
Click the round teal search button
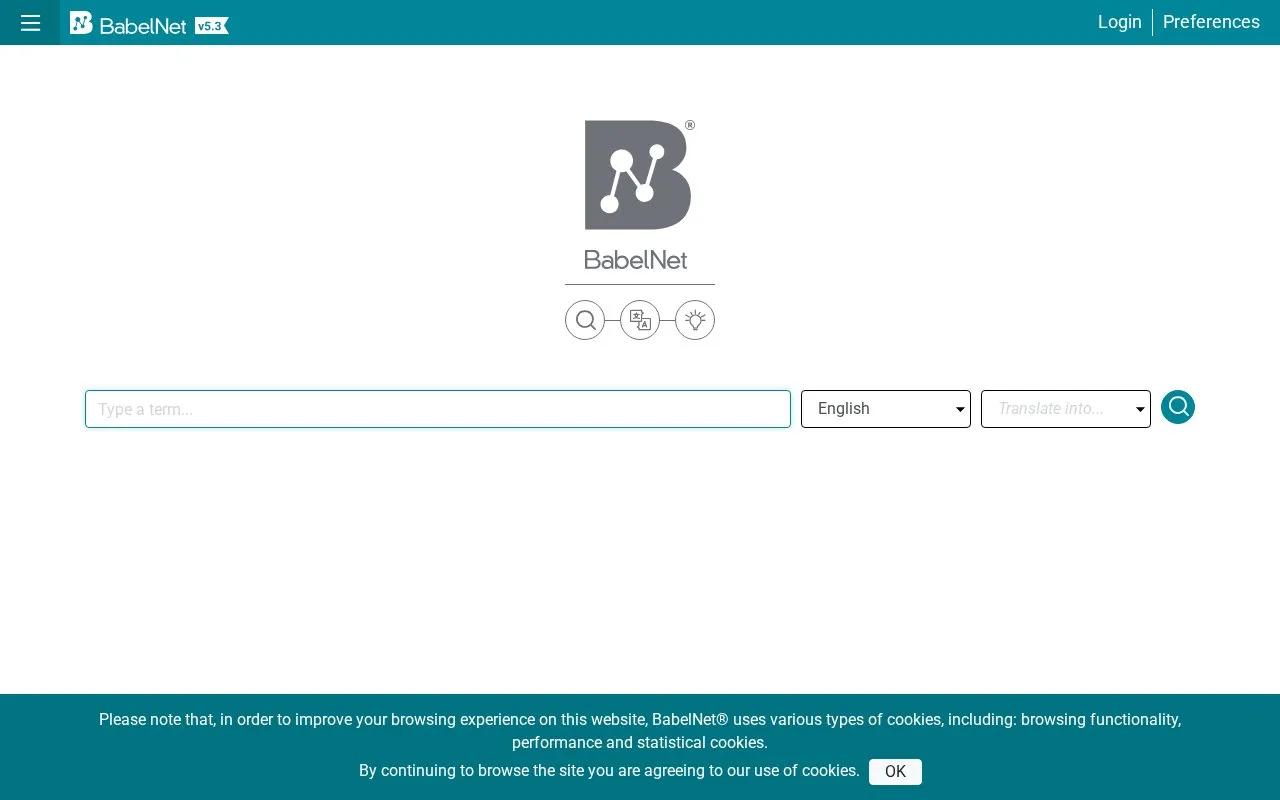1178,407
